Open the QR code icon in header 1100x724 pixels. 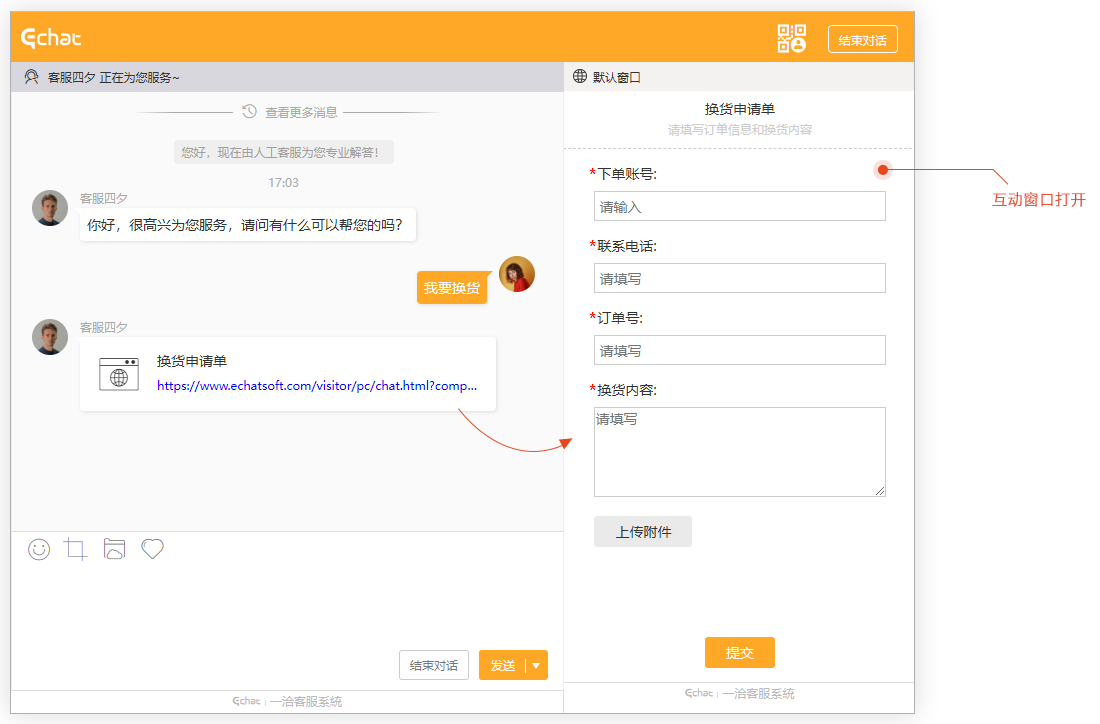[x=792, y=39]
